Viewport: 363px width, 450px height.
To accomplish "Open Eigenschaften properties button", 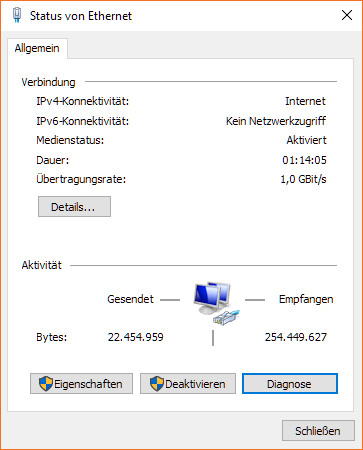I will (x=81, y=384).
